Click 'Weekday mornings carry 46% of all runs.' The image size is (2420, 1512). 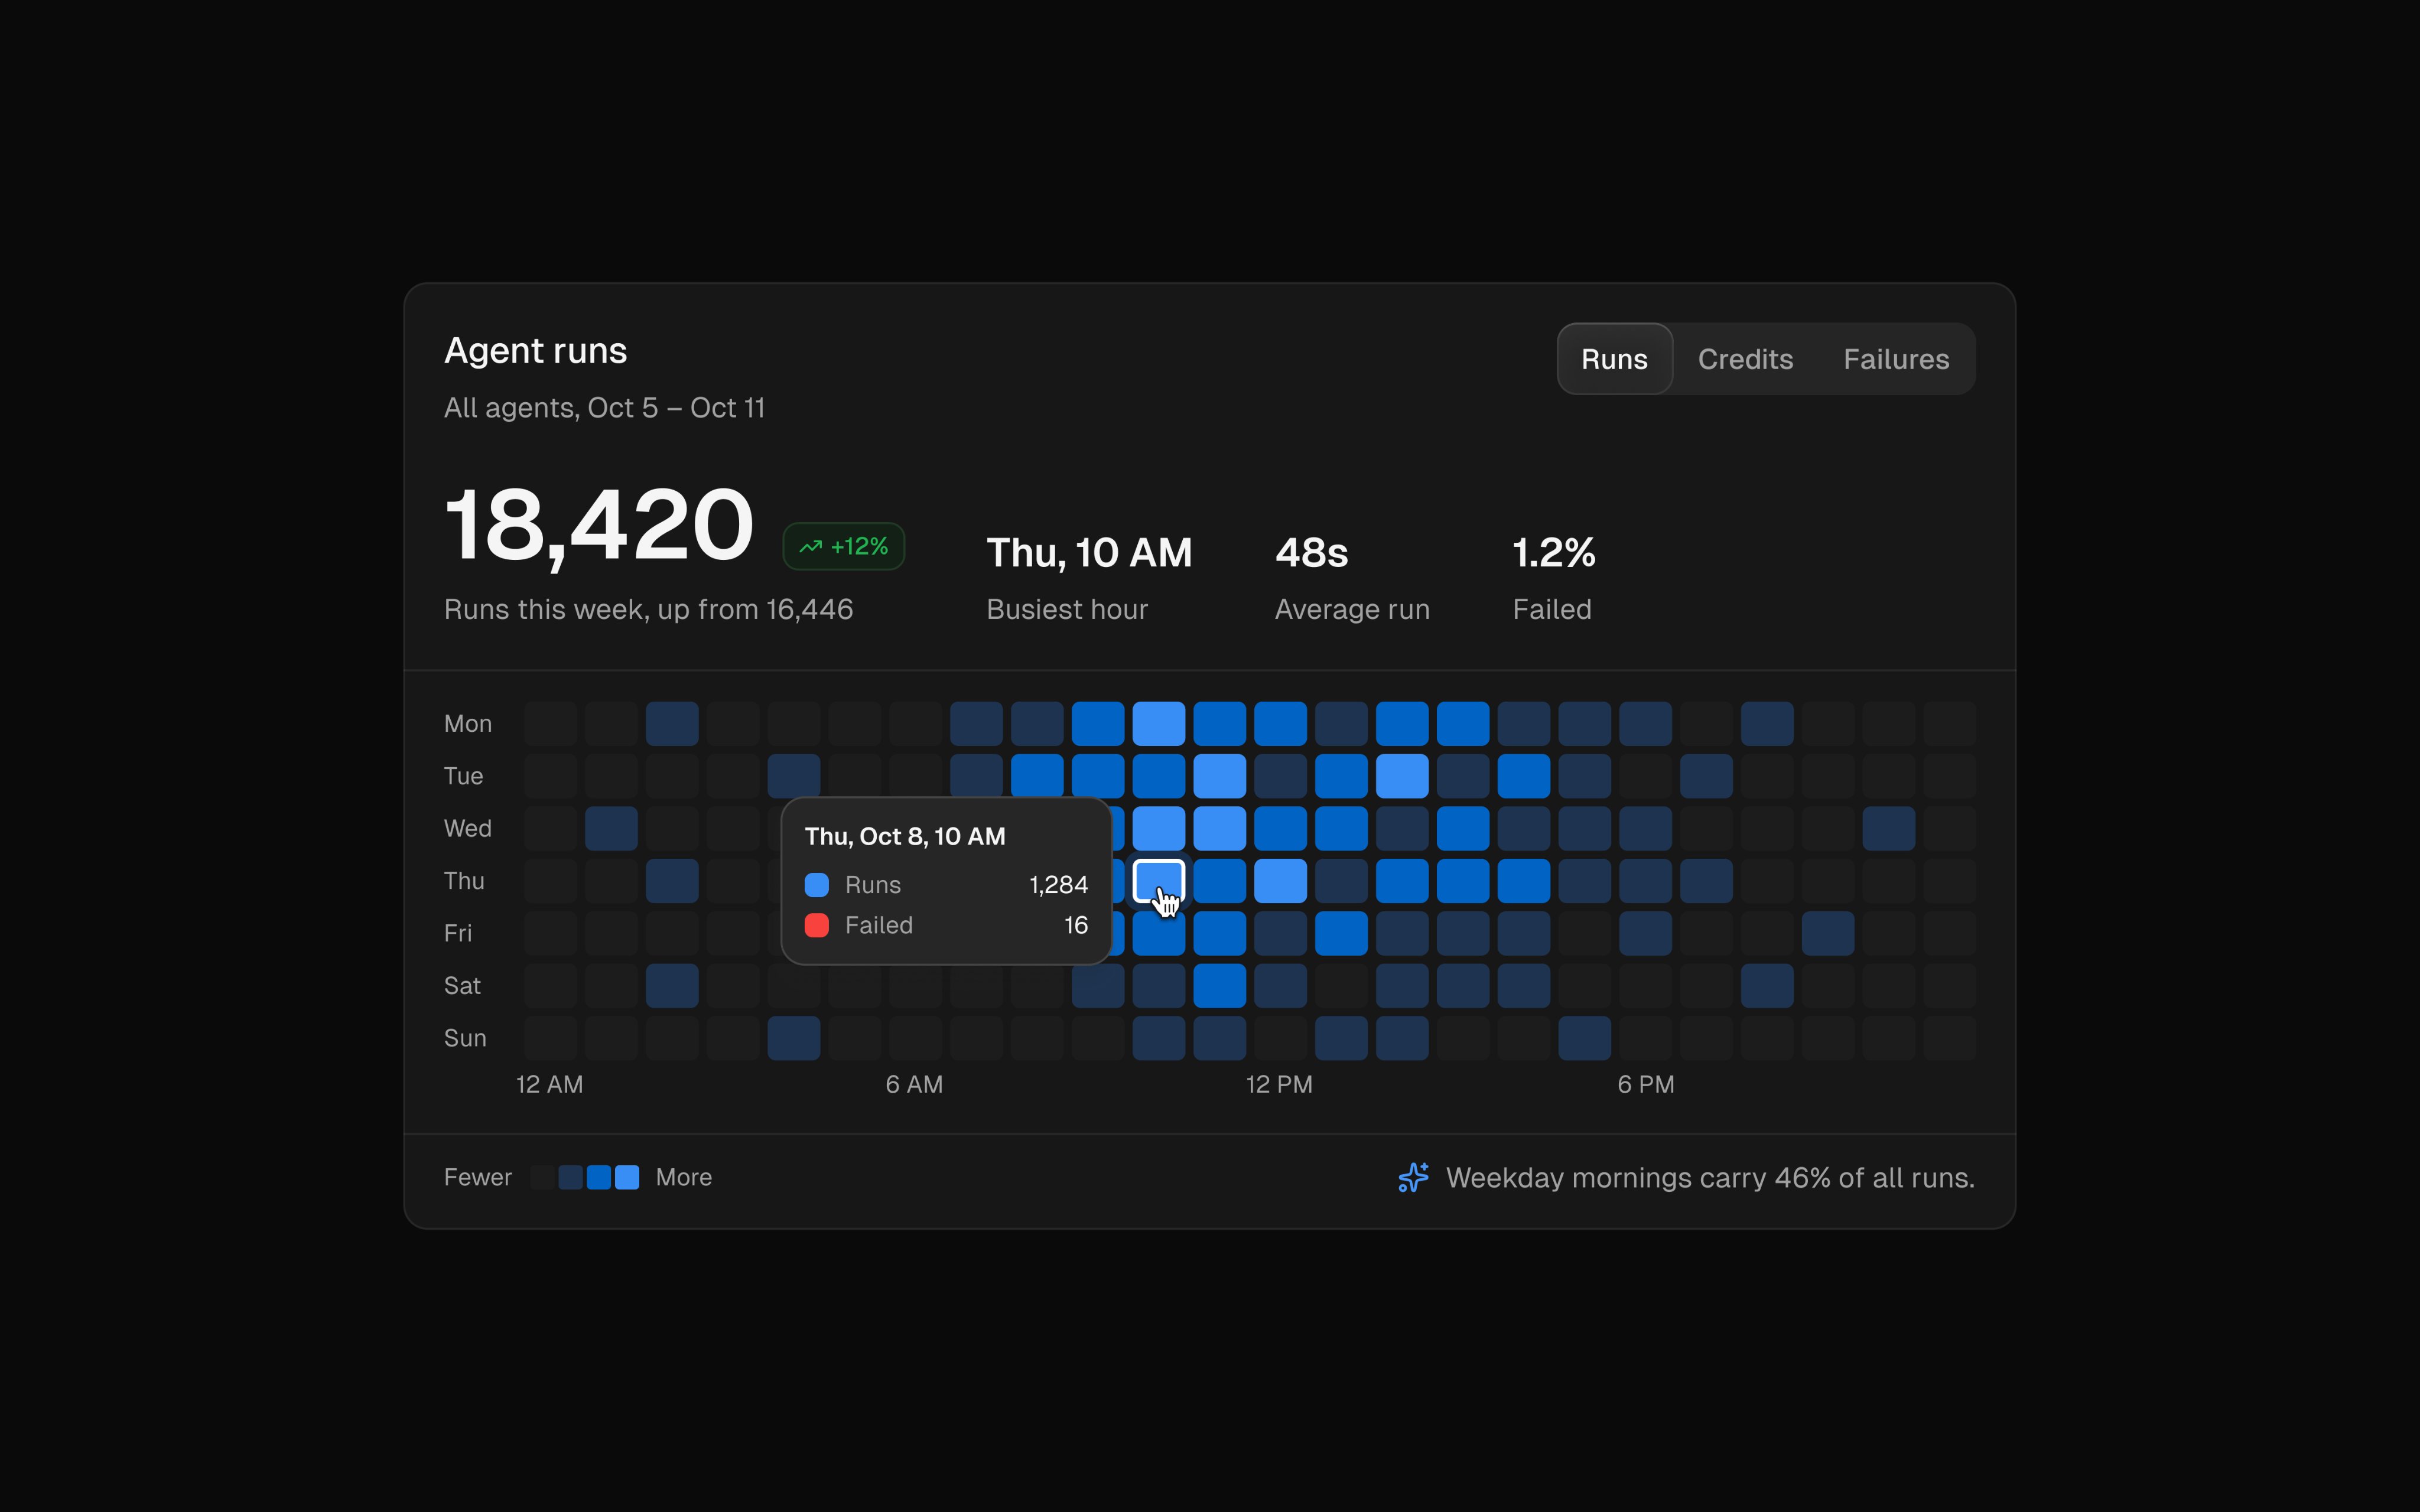[x=1710, y=1178]
